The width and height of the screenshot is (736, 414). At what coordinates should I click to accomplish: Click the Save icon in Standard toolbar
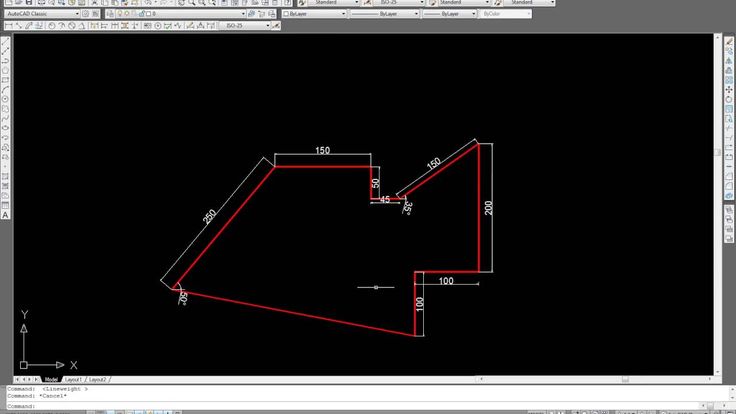pos(29,3)
